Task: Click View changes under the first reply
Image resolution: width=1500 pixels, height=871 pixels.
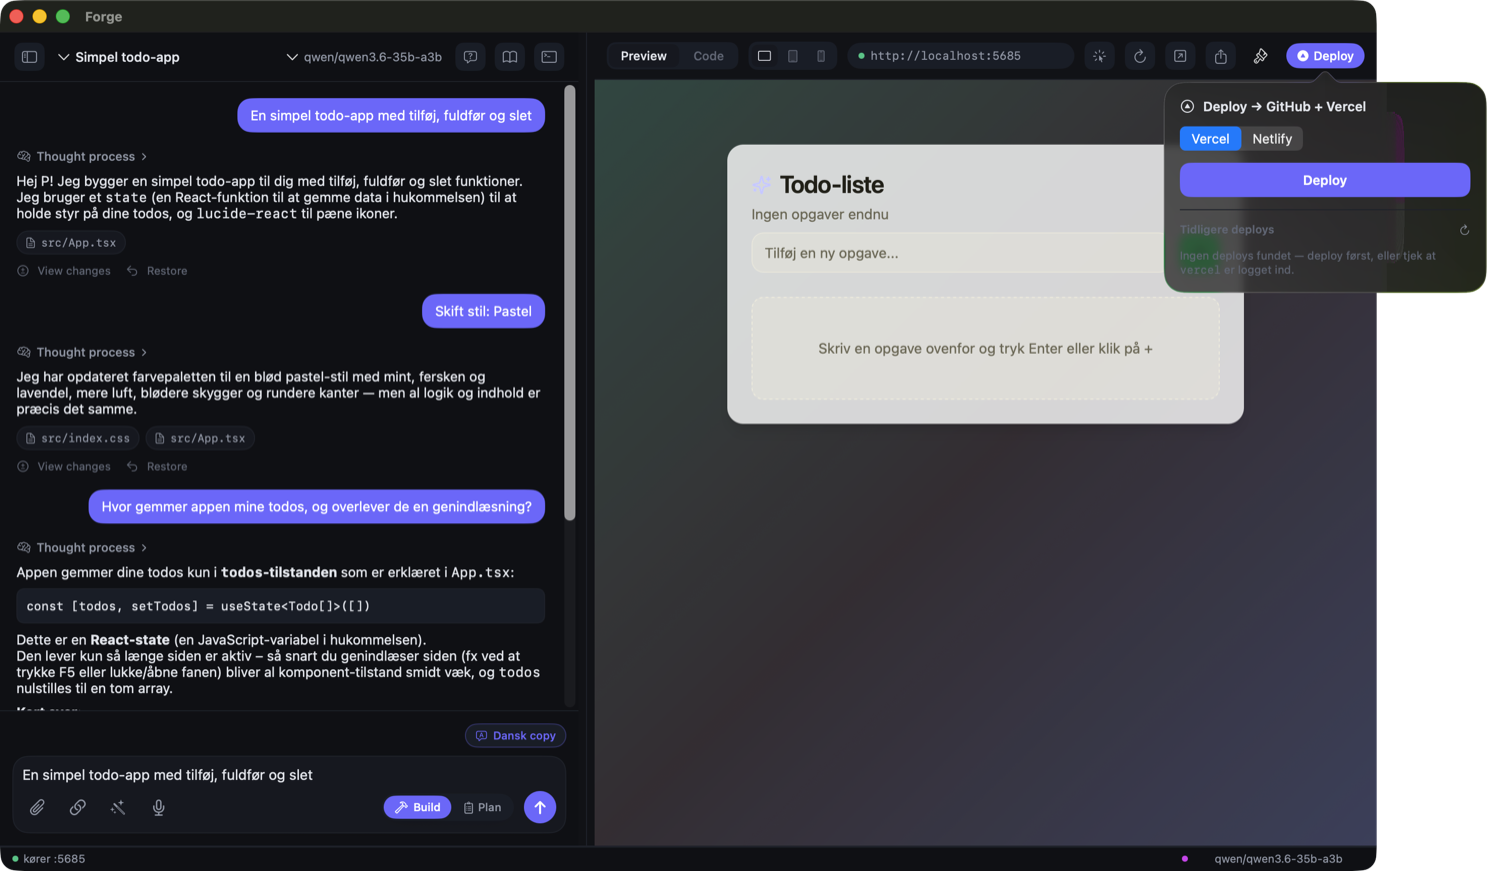Action: pos(64,271)
